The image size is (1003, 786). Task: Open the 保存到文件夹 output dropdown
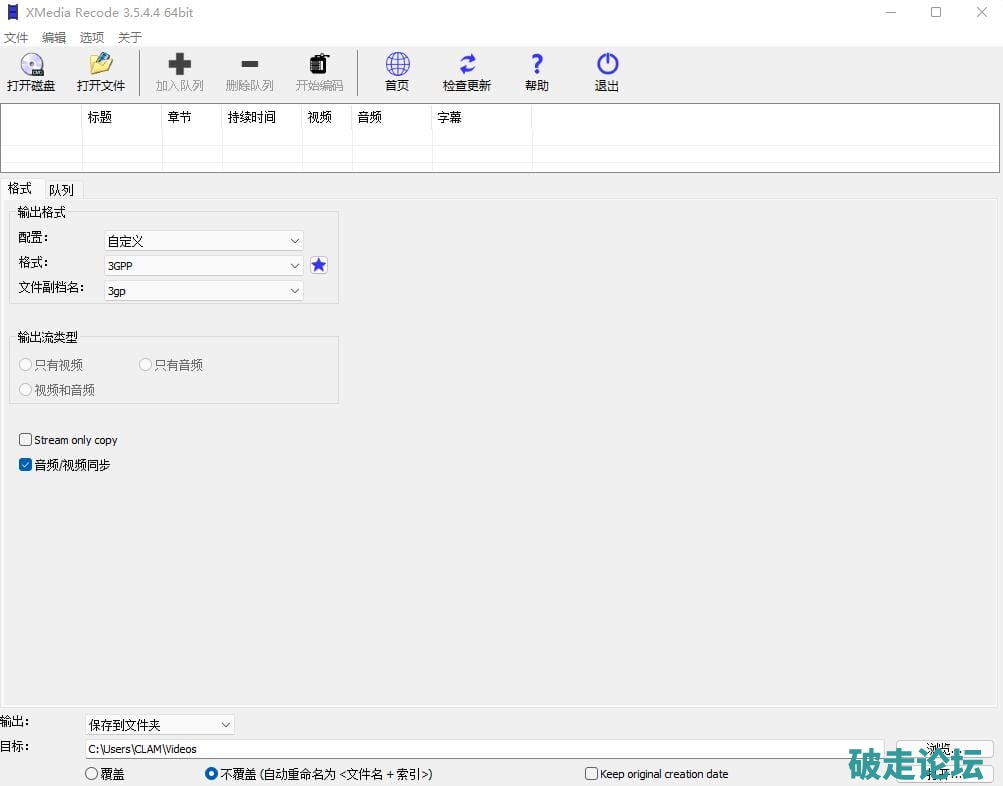pyautogui.click(x=160, y=724)
